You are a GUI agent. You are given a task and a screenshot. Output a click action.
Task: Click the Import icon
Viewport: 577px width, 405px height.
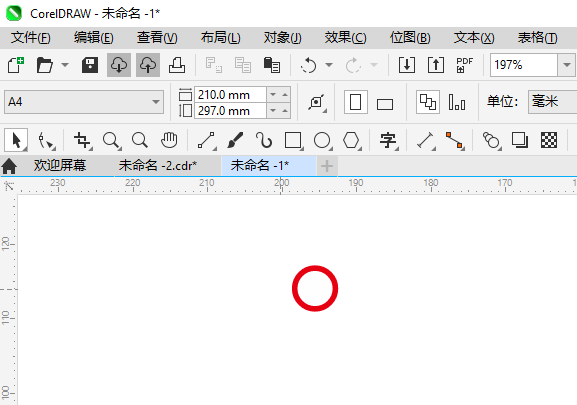coord(407,65)
